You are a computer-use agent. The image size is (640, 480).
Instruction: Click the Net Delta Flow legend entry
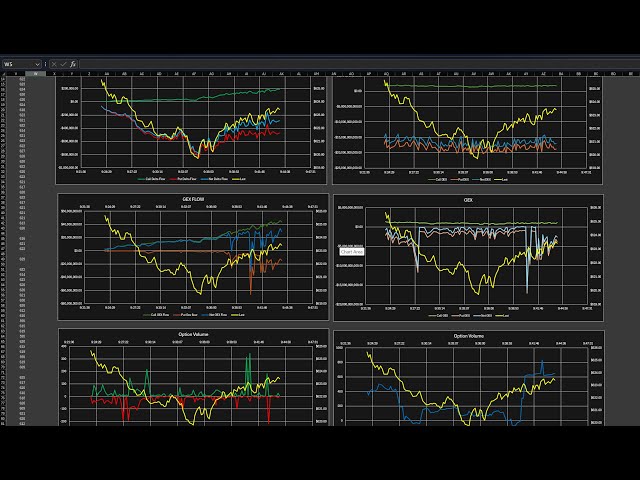coord(214,179)
